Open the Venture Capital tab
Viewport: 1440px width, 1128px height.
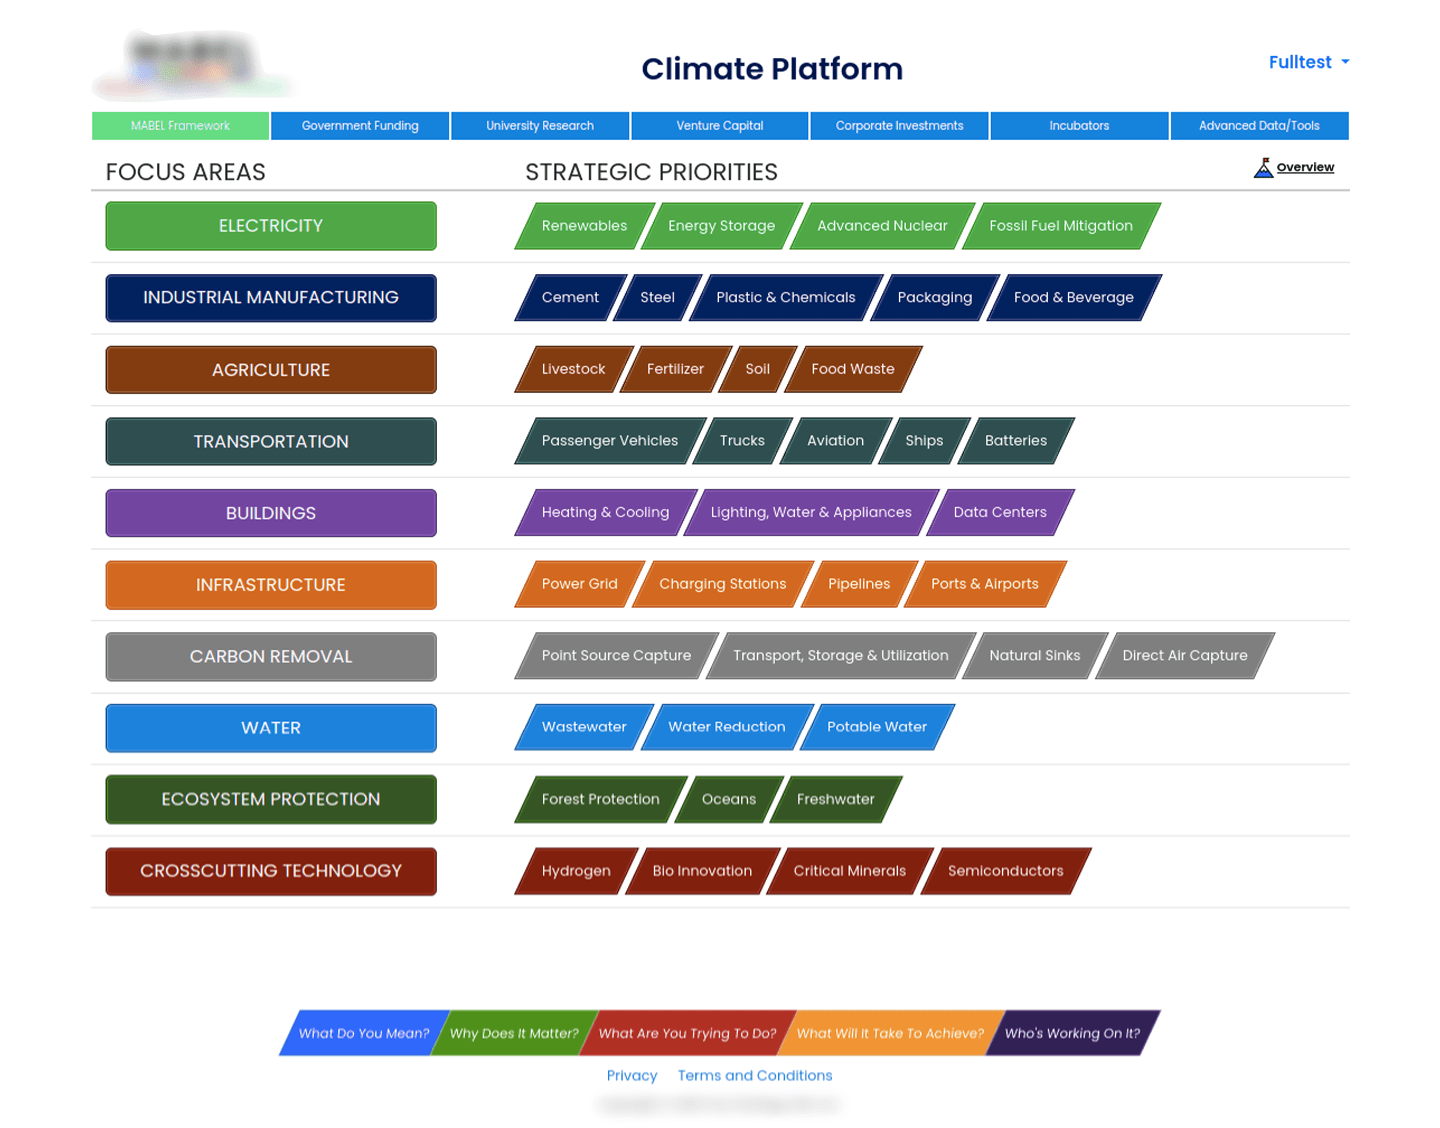pyautogui.click(x=720, y=126)
